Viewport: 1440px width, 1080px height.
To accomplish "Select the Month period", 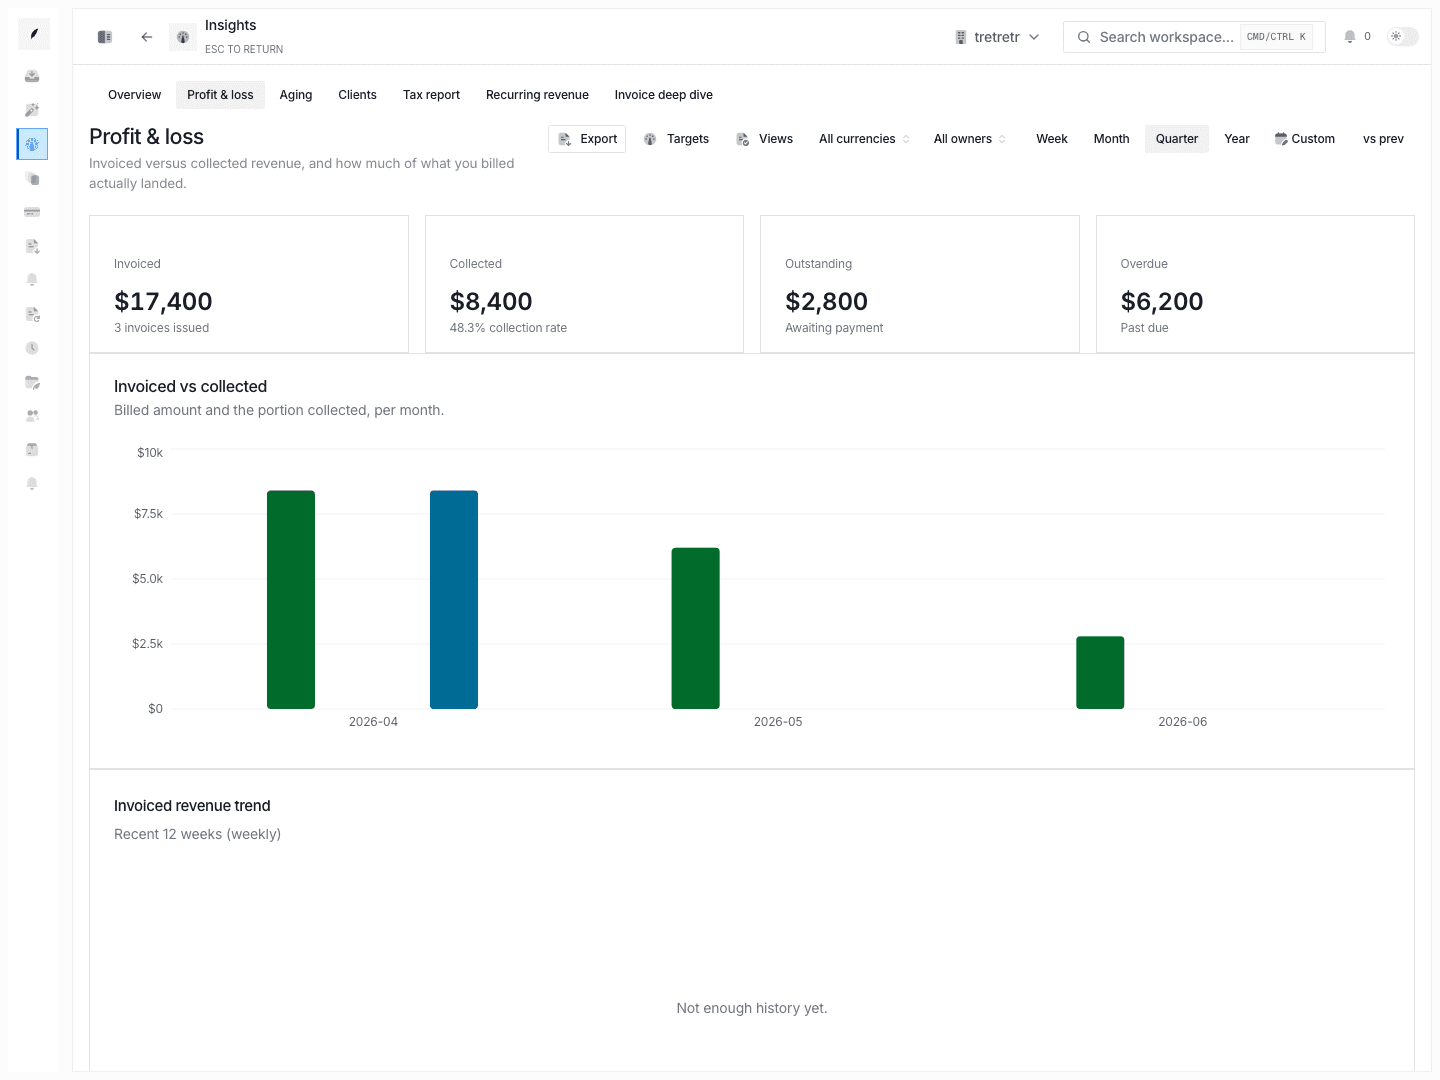I will pos(1111,139).
